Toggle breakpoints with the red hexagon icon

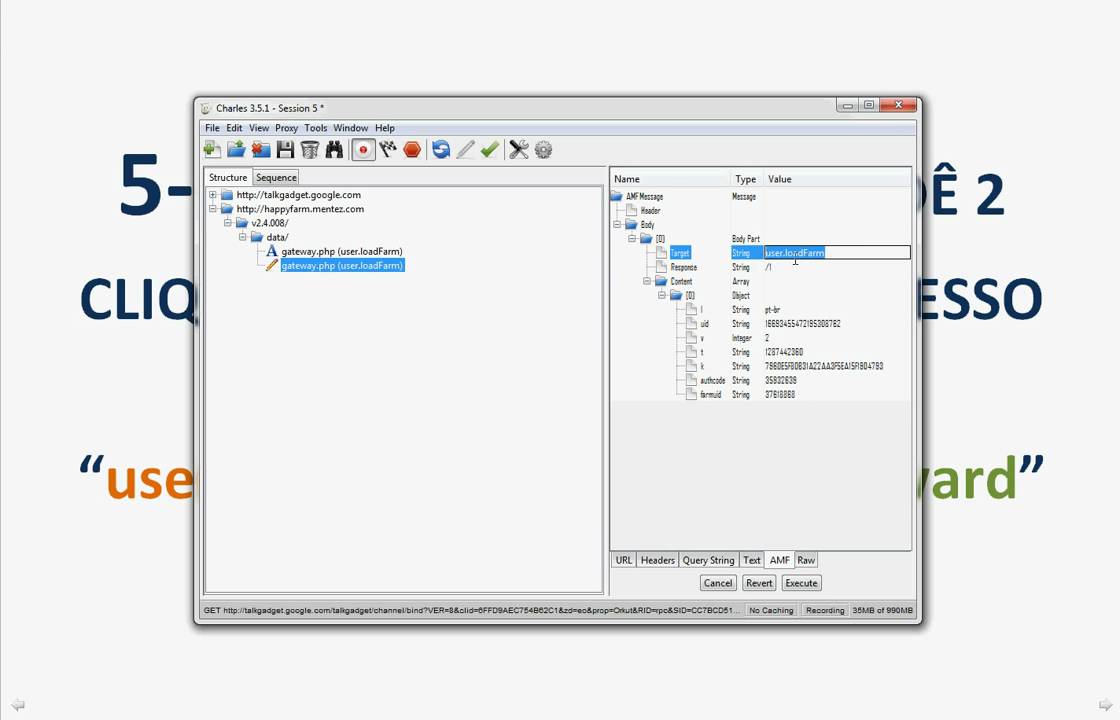[x=412, y=149]
